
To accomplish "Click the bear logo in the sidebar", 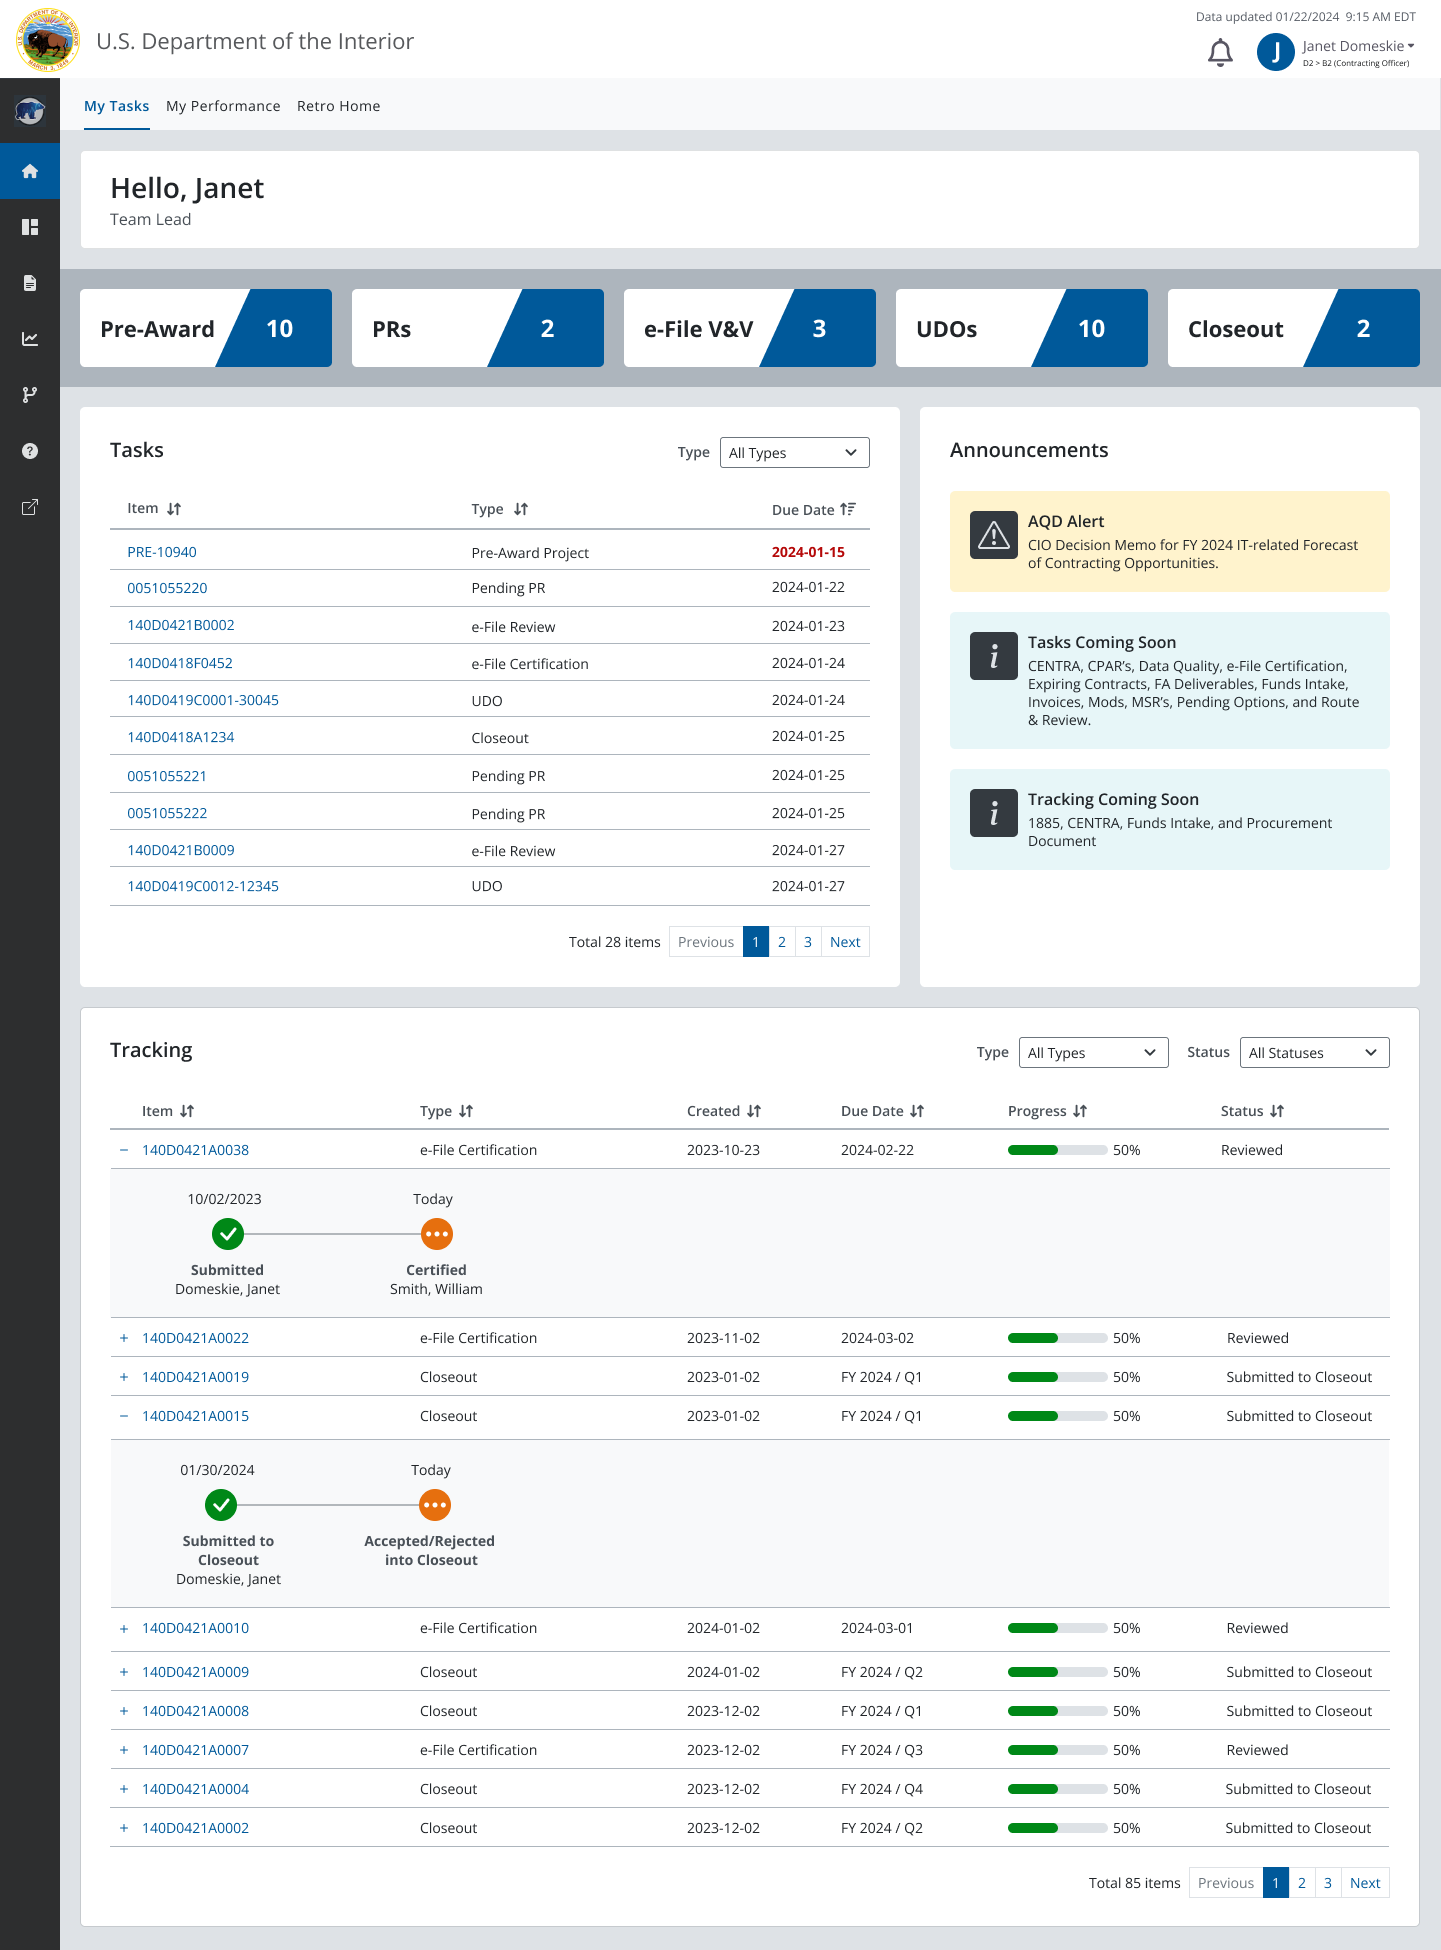I will pos(30,110).
